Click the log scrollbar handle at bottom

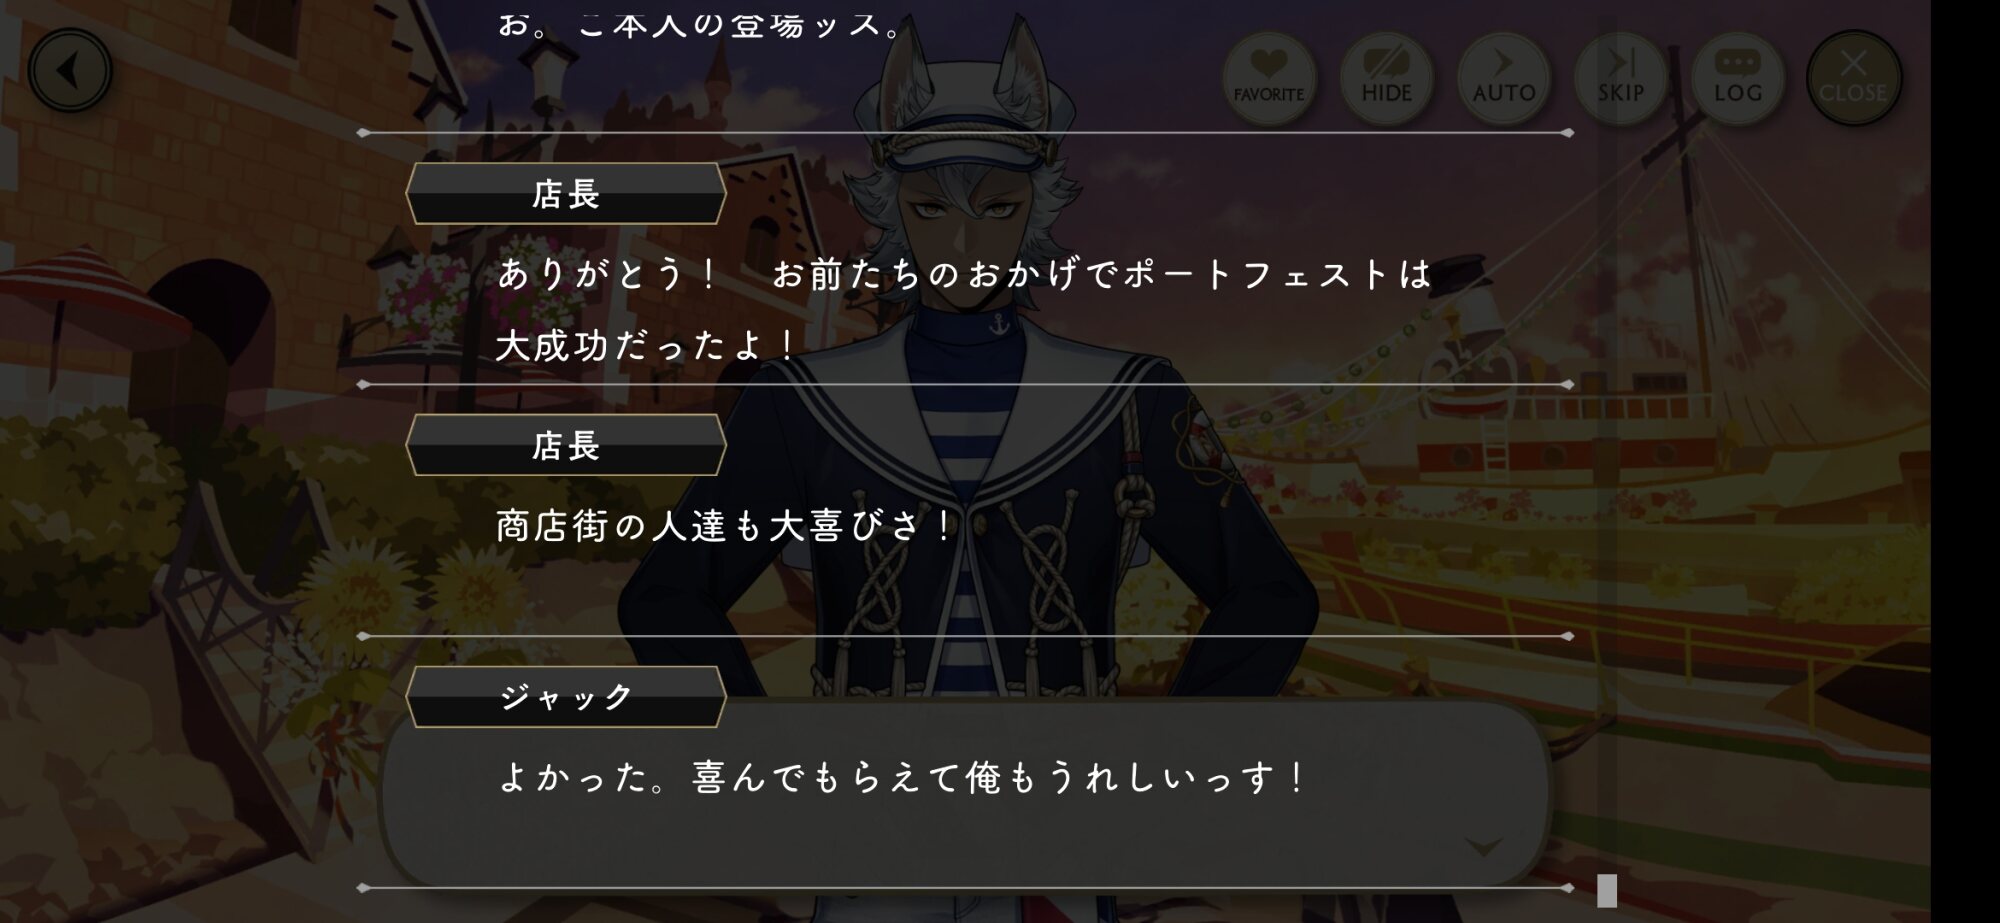pos(1607,890)
